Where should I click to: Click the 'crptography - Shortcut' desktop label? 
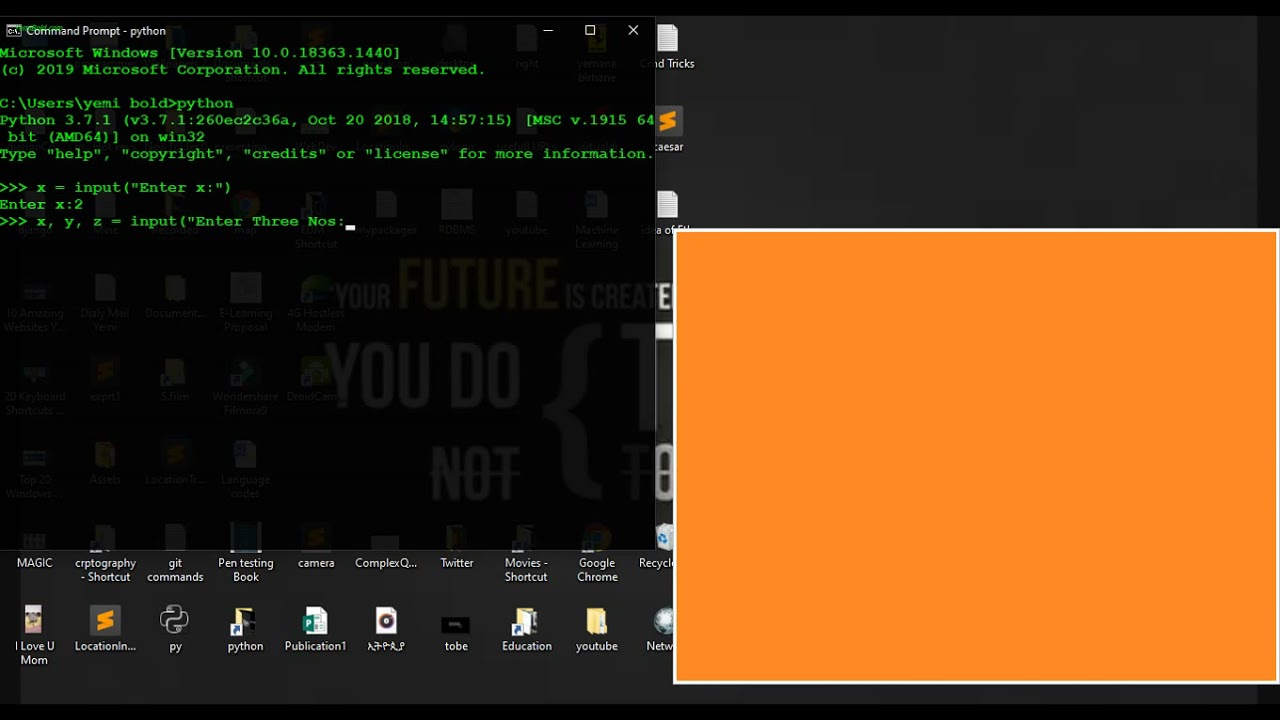[x=105, y=570]
